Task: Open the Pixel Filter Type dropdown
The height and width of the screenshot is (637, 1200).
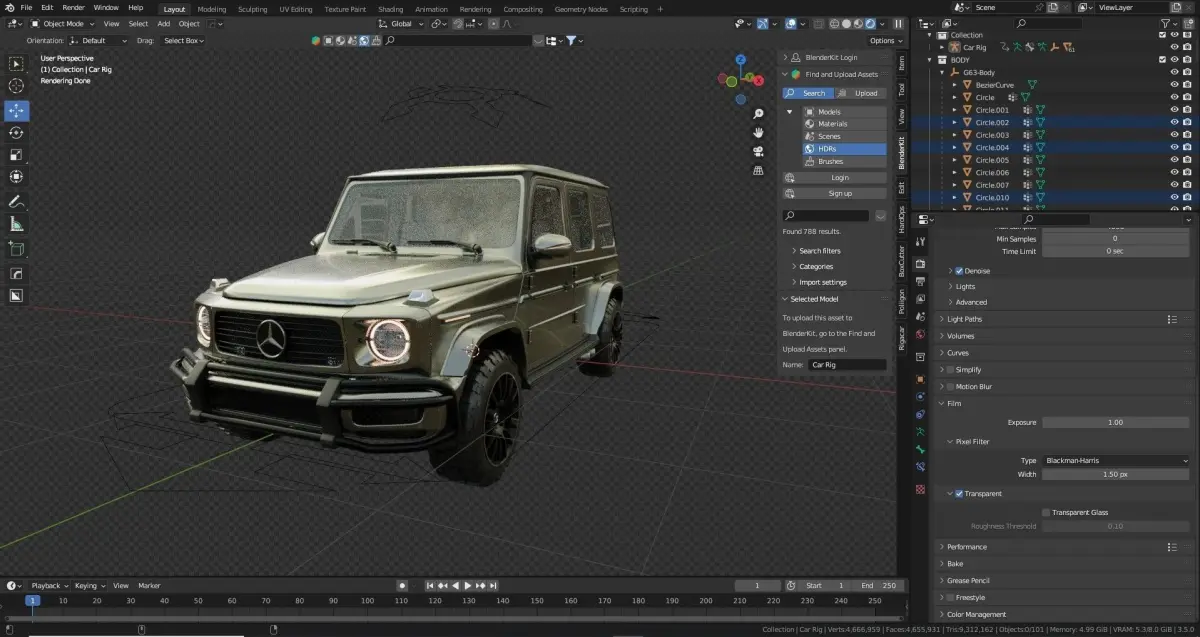Action: (1116, 460)
